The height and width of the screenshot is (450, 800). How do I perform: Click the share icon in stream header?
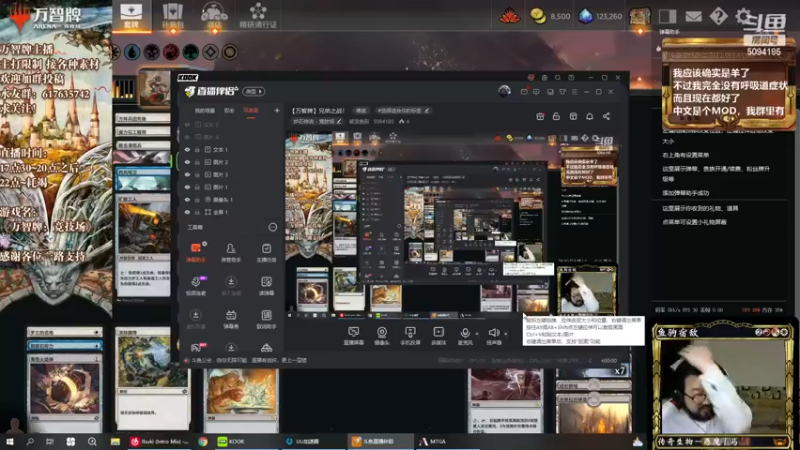tap(606, 116)
